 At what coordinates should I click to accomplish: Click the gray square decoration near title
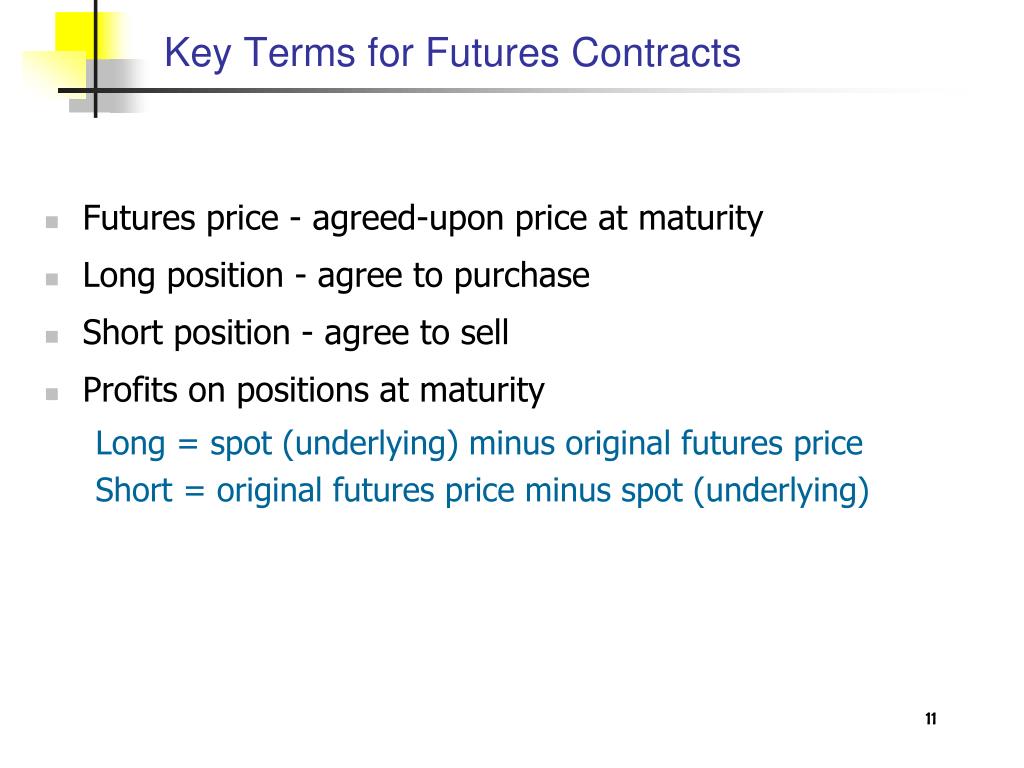pyautogui.click(x=119, y=85)
